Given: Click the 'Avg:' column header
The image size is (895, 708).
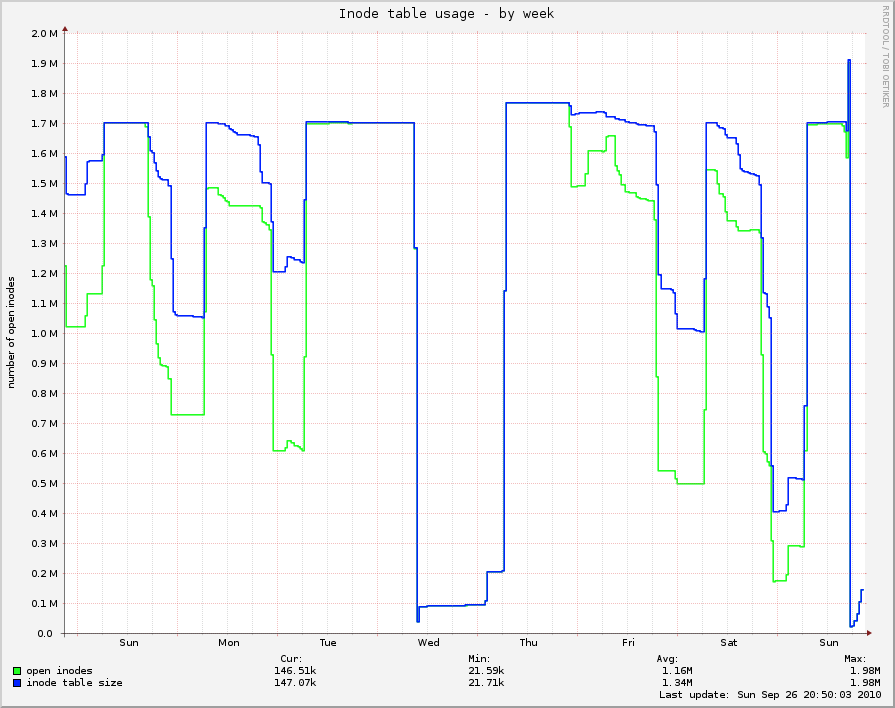Looking at the screenshot, I should [667, 659].
